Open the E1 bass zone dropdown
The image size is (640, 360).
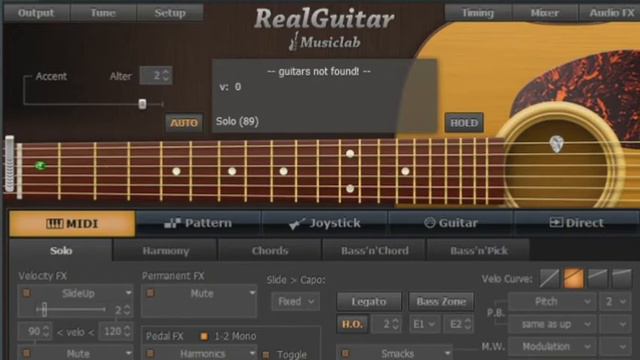(x=424, y=324)
